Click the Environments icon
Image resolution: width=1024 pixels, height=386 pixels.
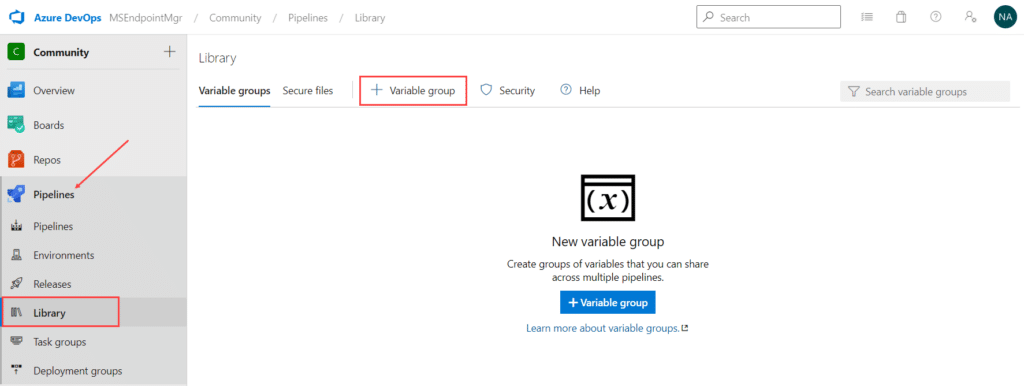click(17, 255)
